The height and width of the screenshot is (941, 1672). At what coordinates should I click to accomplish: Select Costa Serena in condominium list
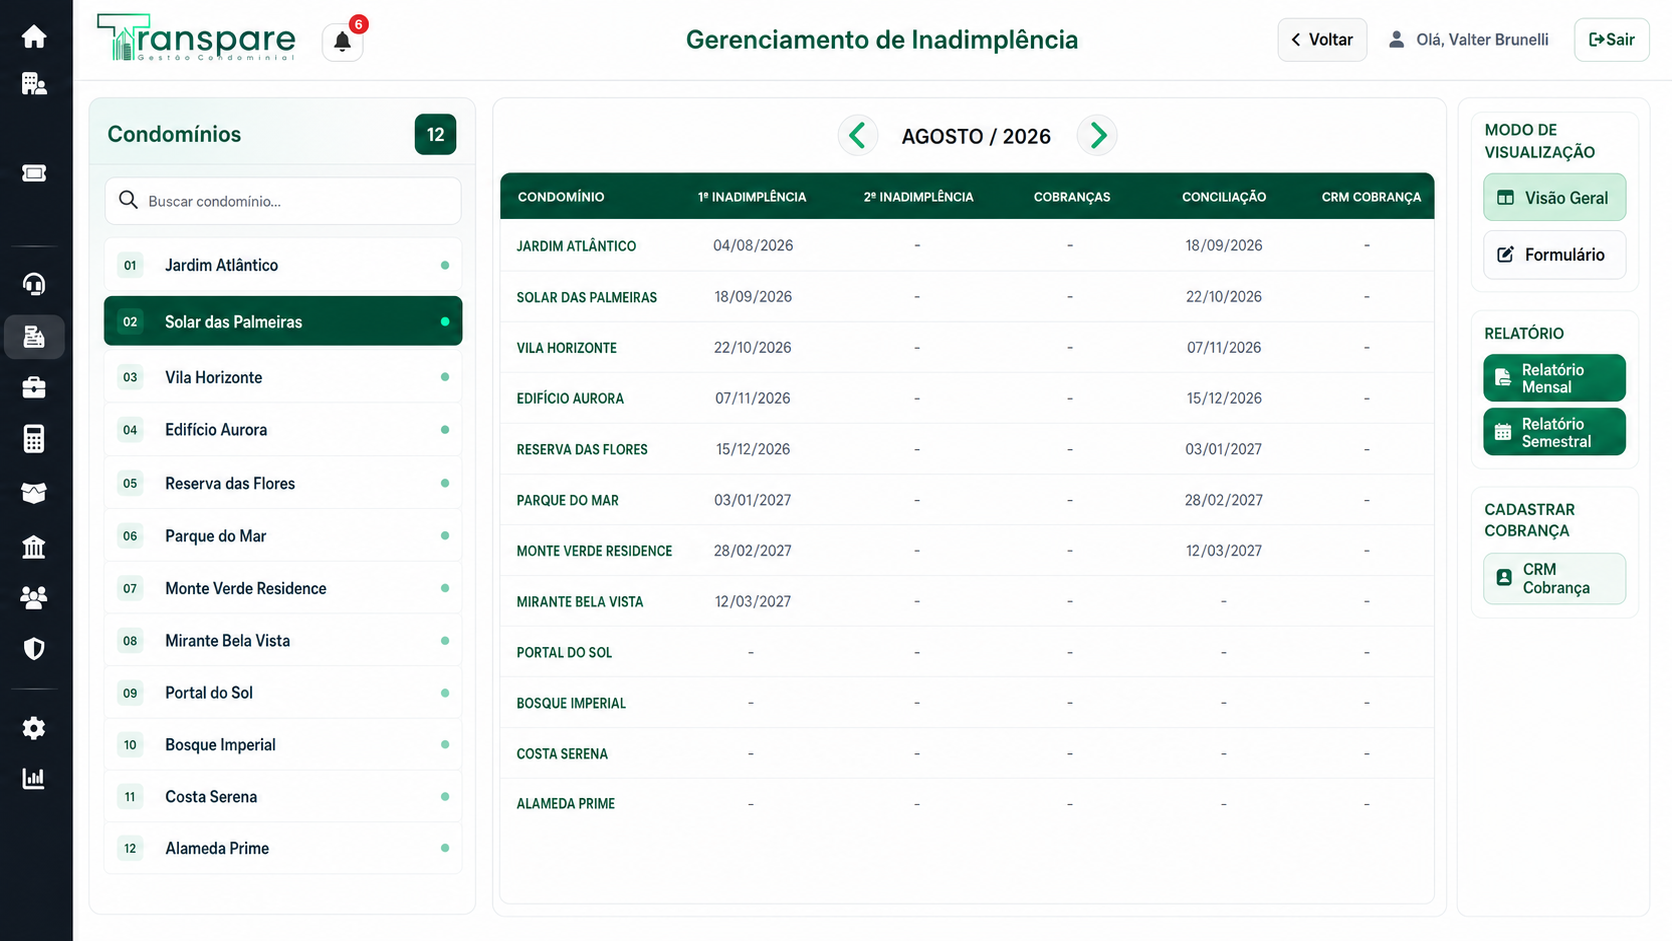click(x=283, y=797)
